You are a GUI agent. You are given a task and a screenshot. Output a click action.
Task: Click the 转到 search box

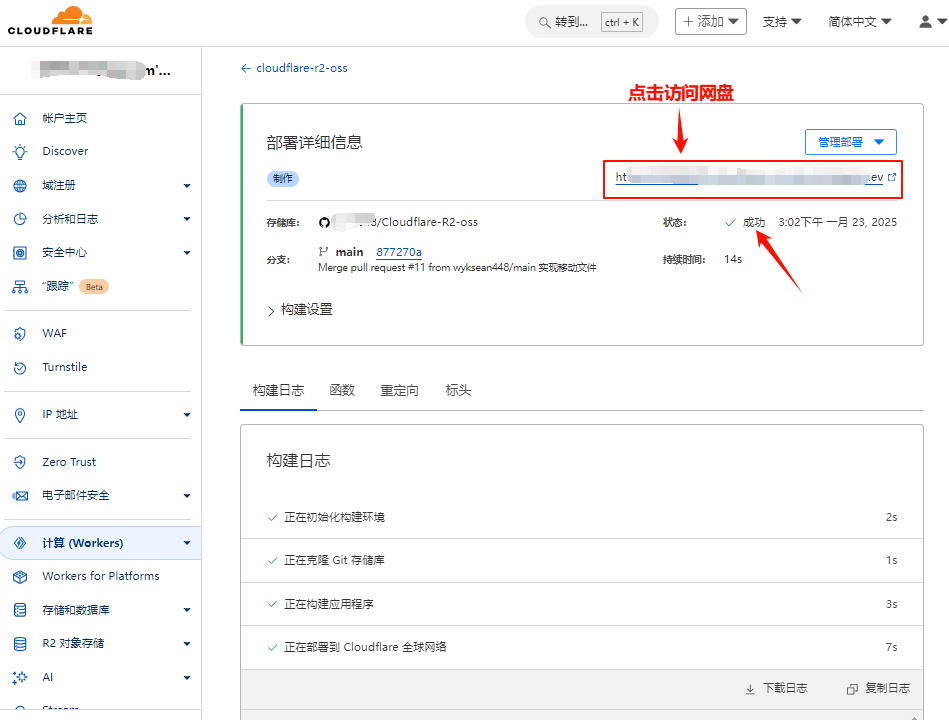pyautogui.click(x=590, y=22)
